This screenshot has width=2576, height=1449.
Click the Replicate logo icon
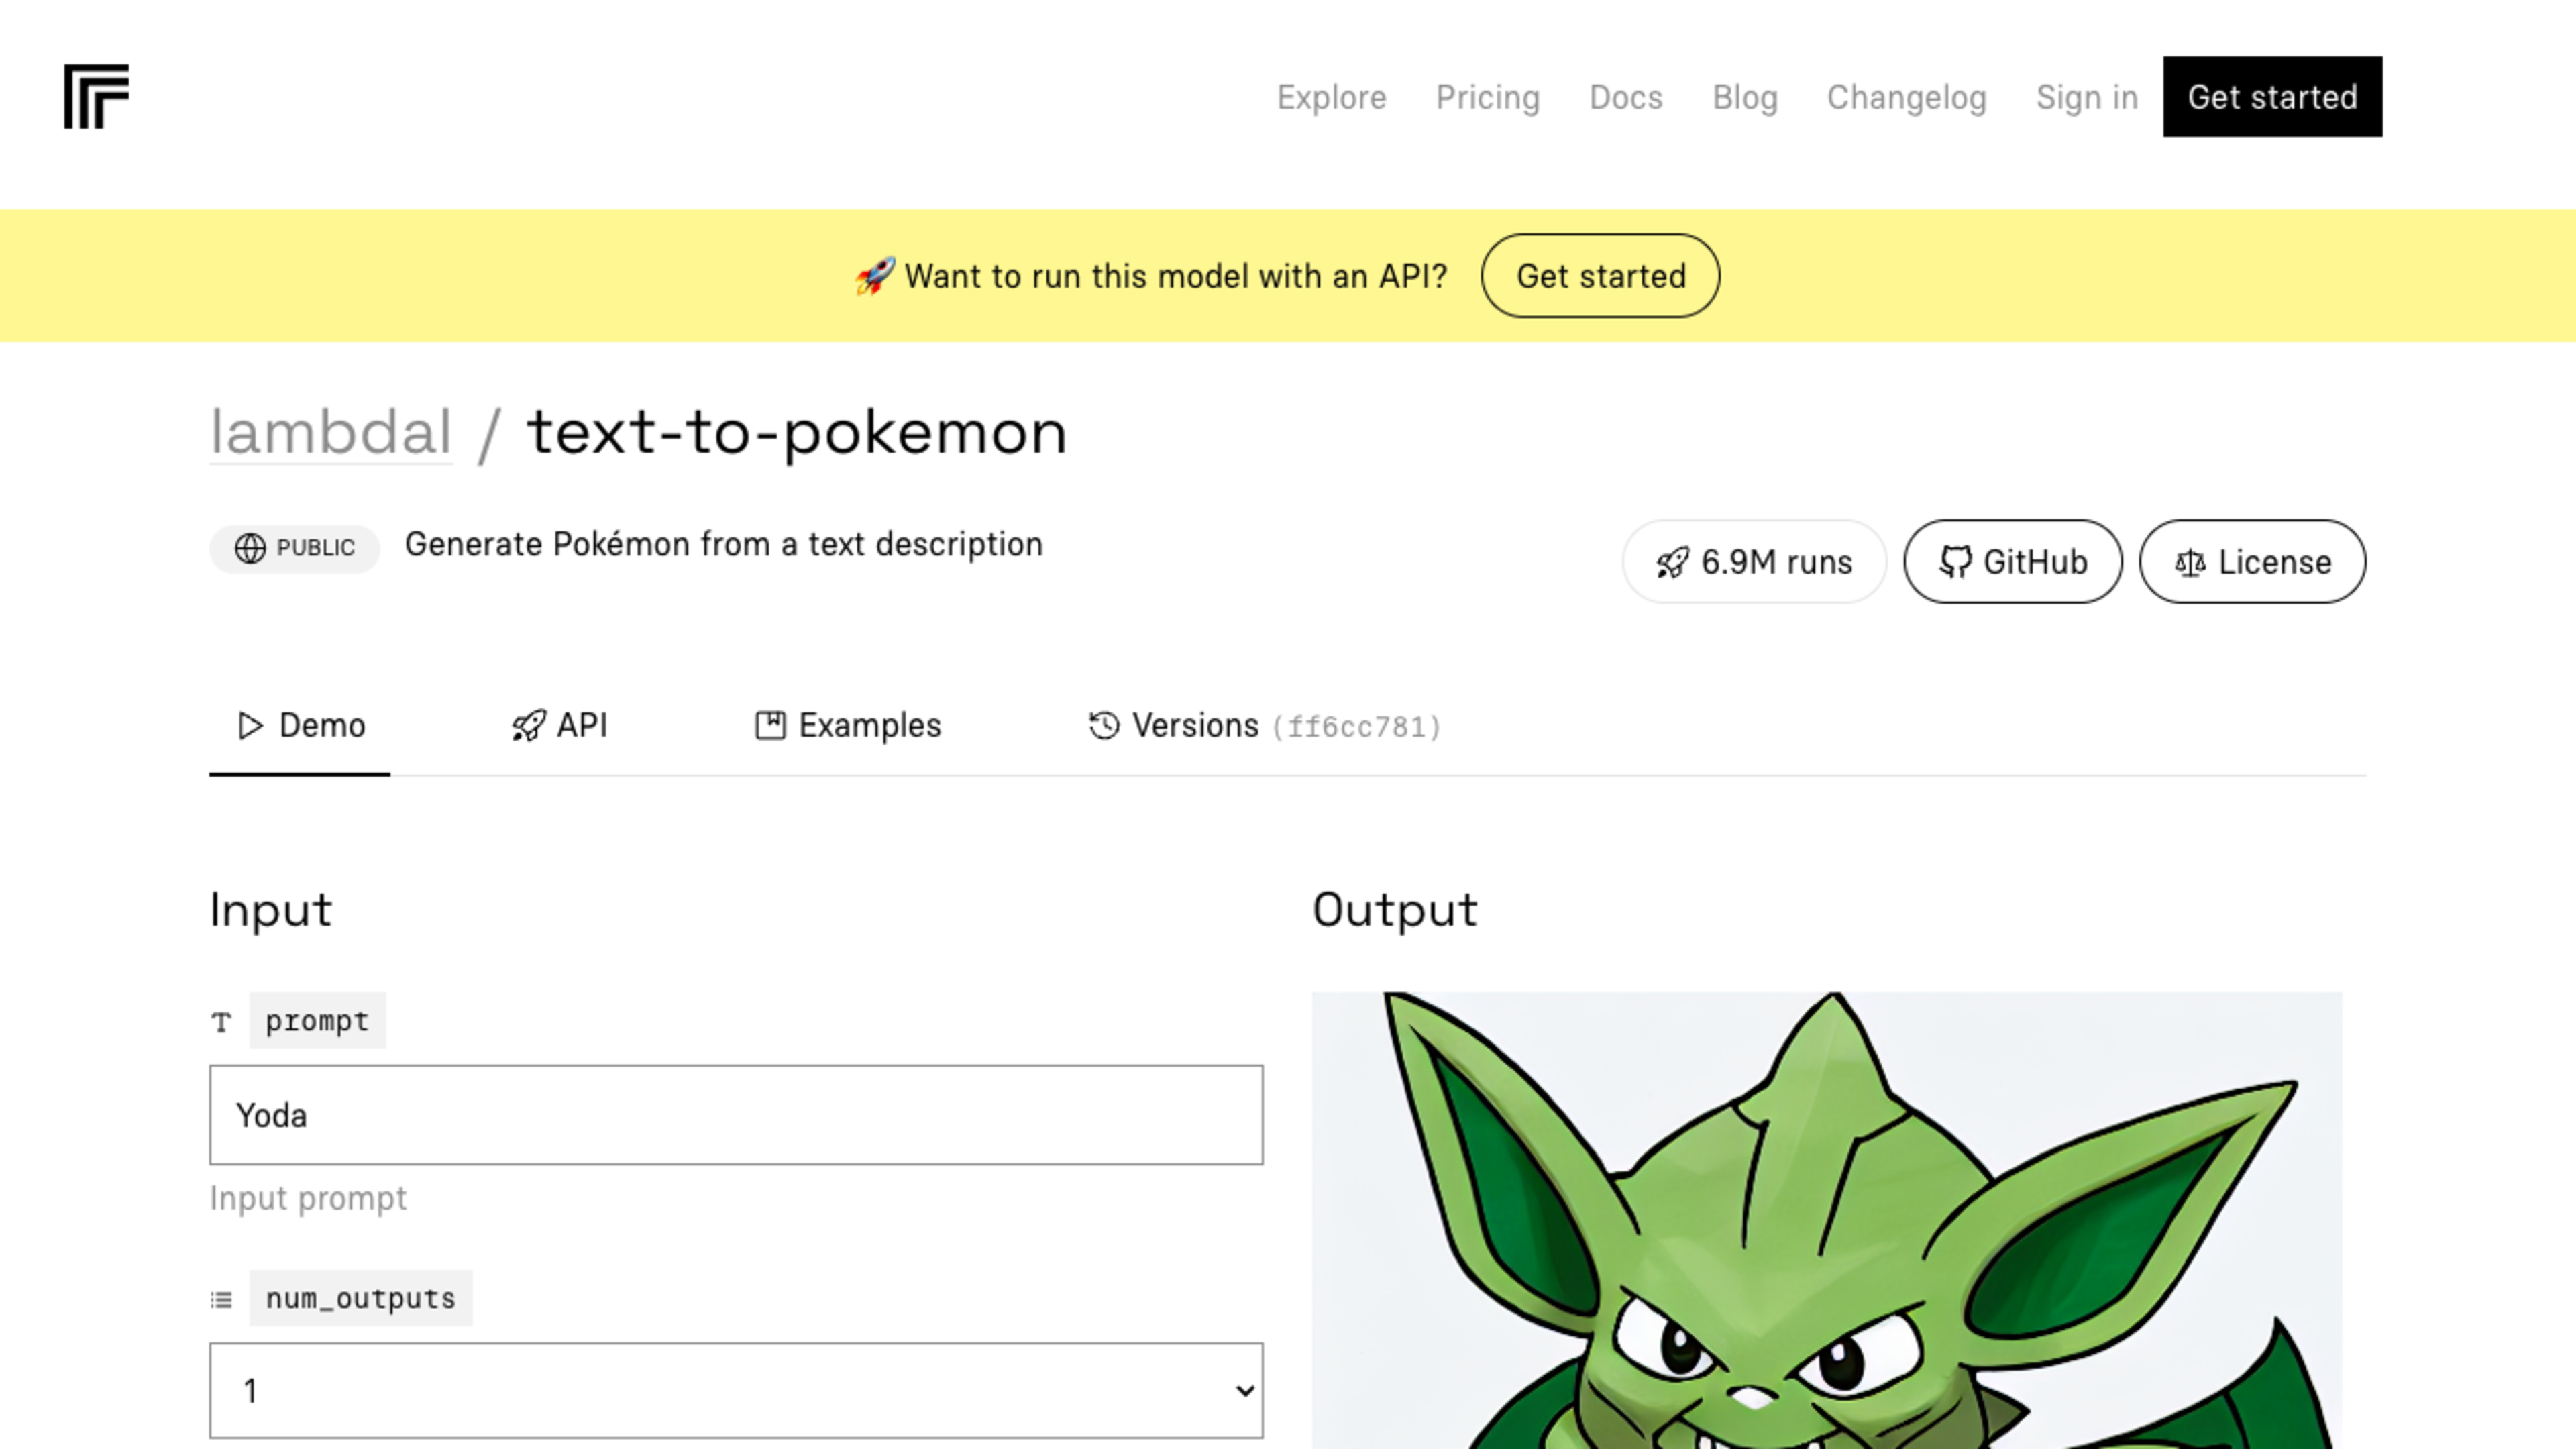click(x=96, y=96)
